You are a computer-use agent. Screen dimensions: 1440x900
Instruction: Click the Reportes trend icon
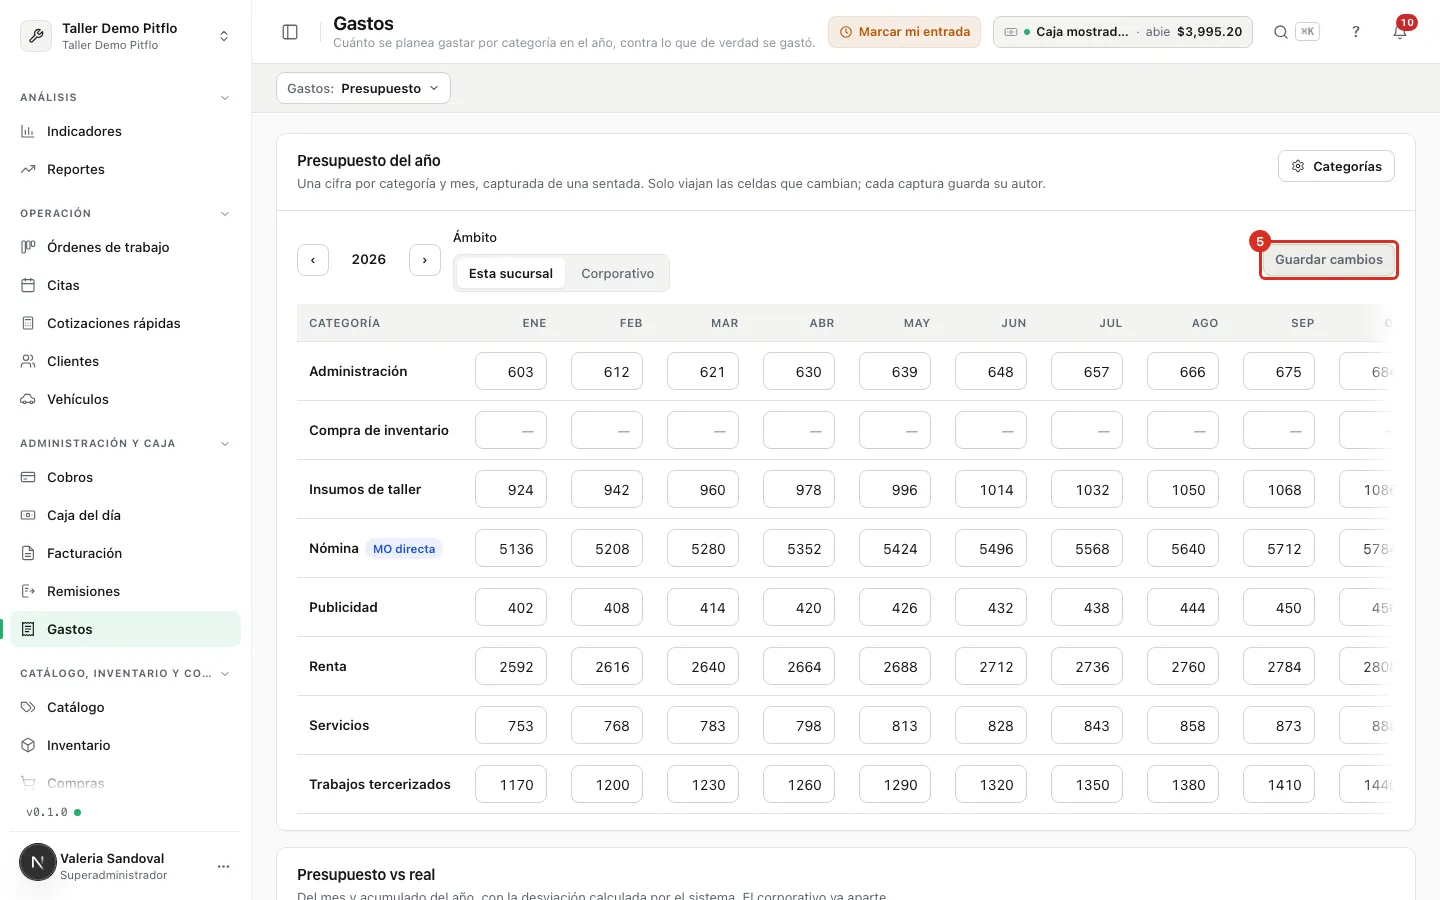(x=28, y=169)
